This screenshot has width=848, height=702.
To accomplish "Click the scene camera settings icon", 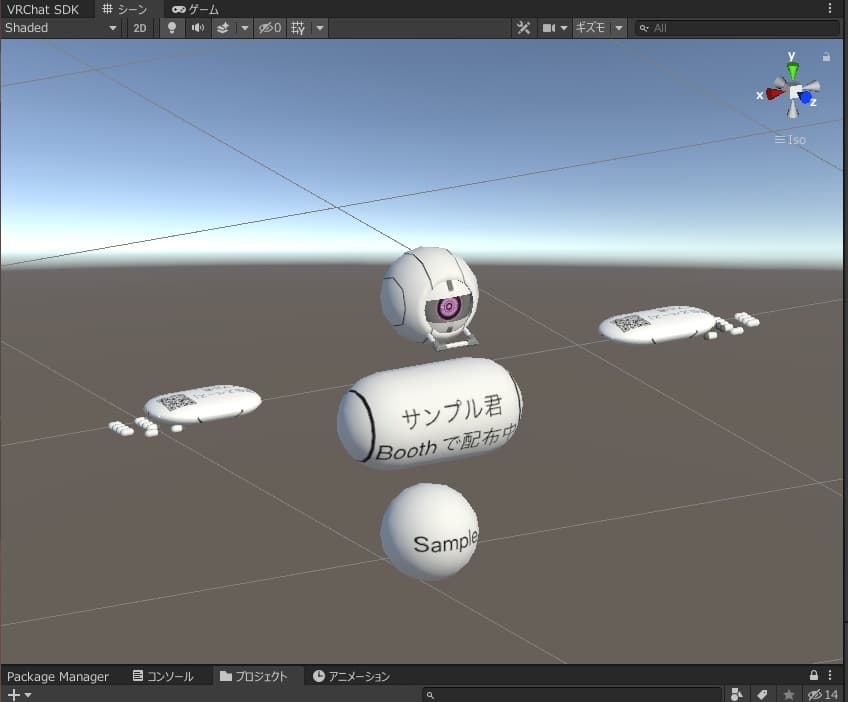I will click(549, 28).
